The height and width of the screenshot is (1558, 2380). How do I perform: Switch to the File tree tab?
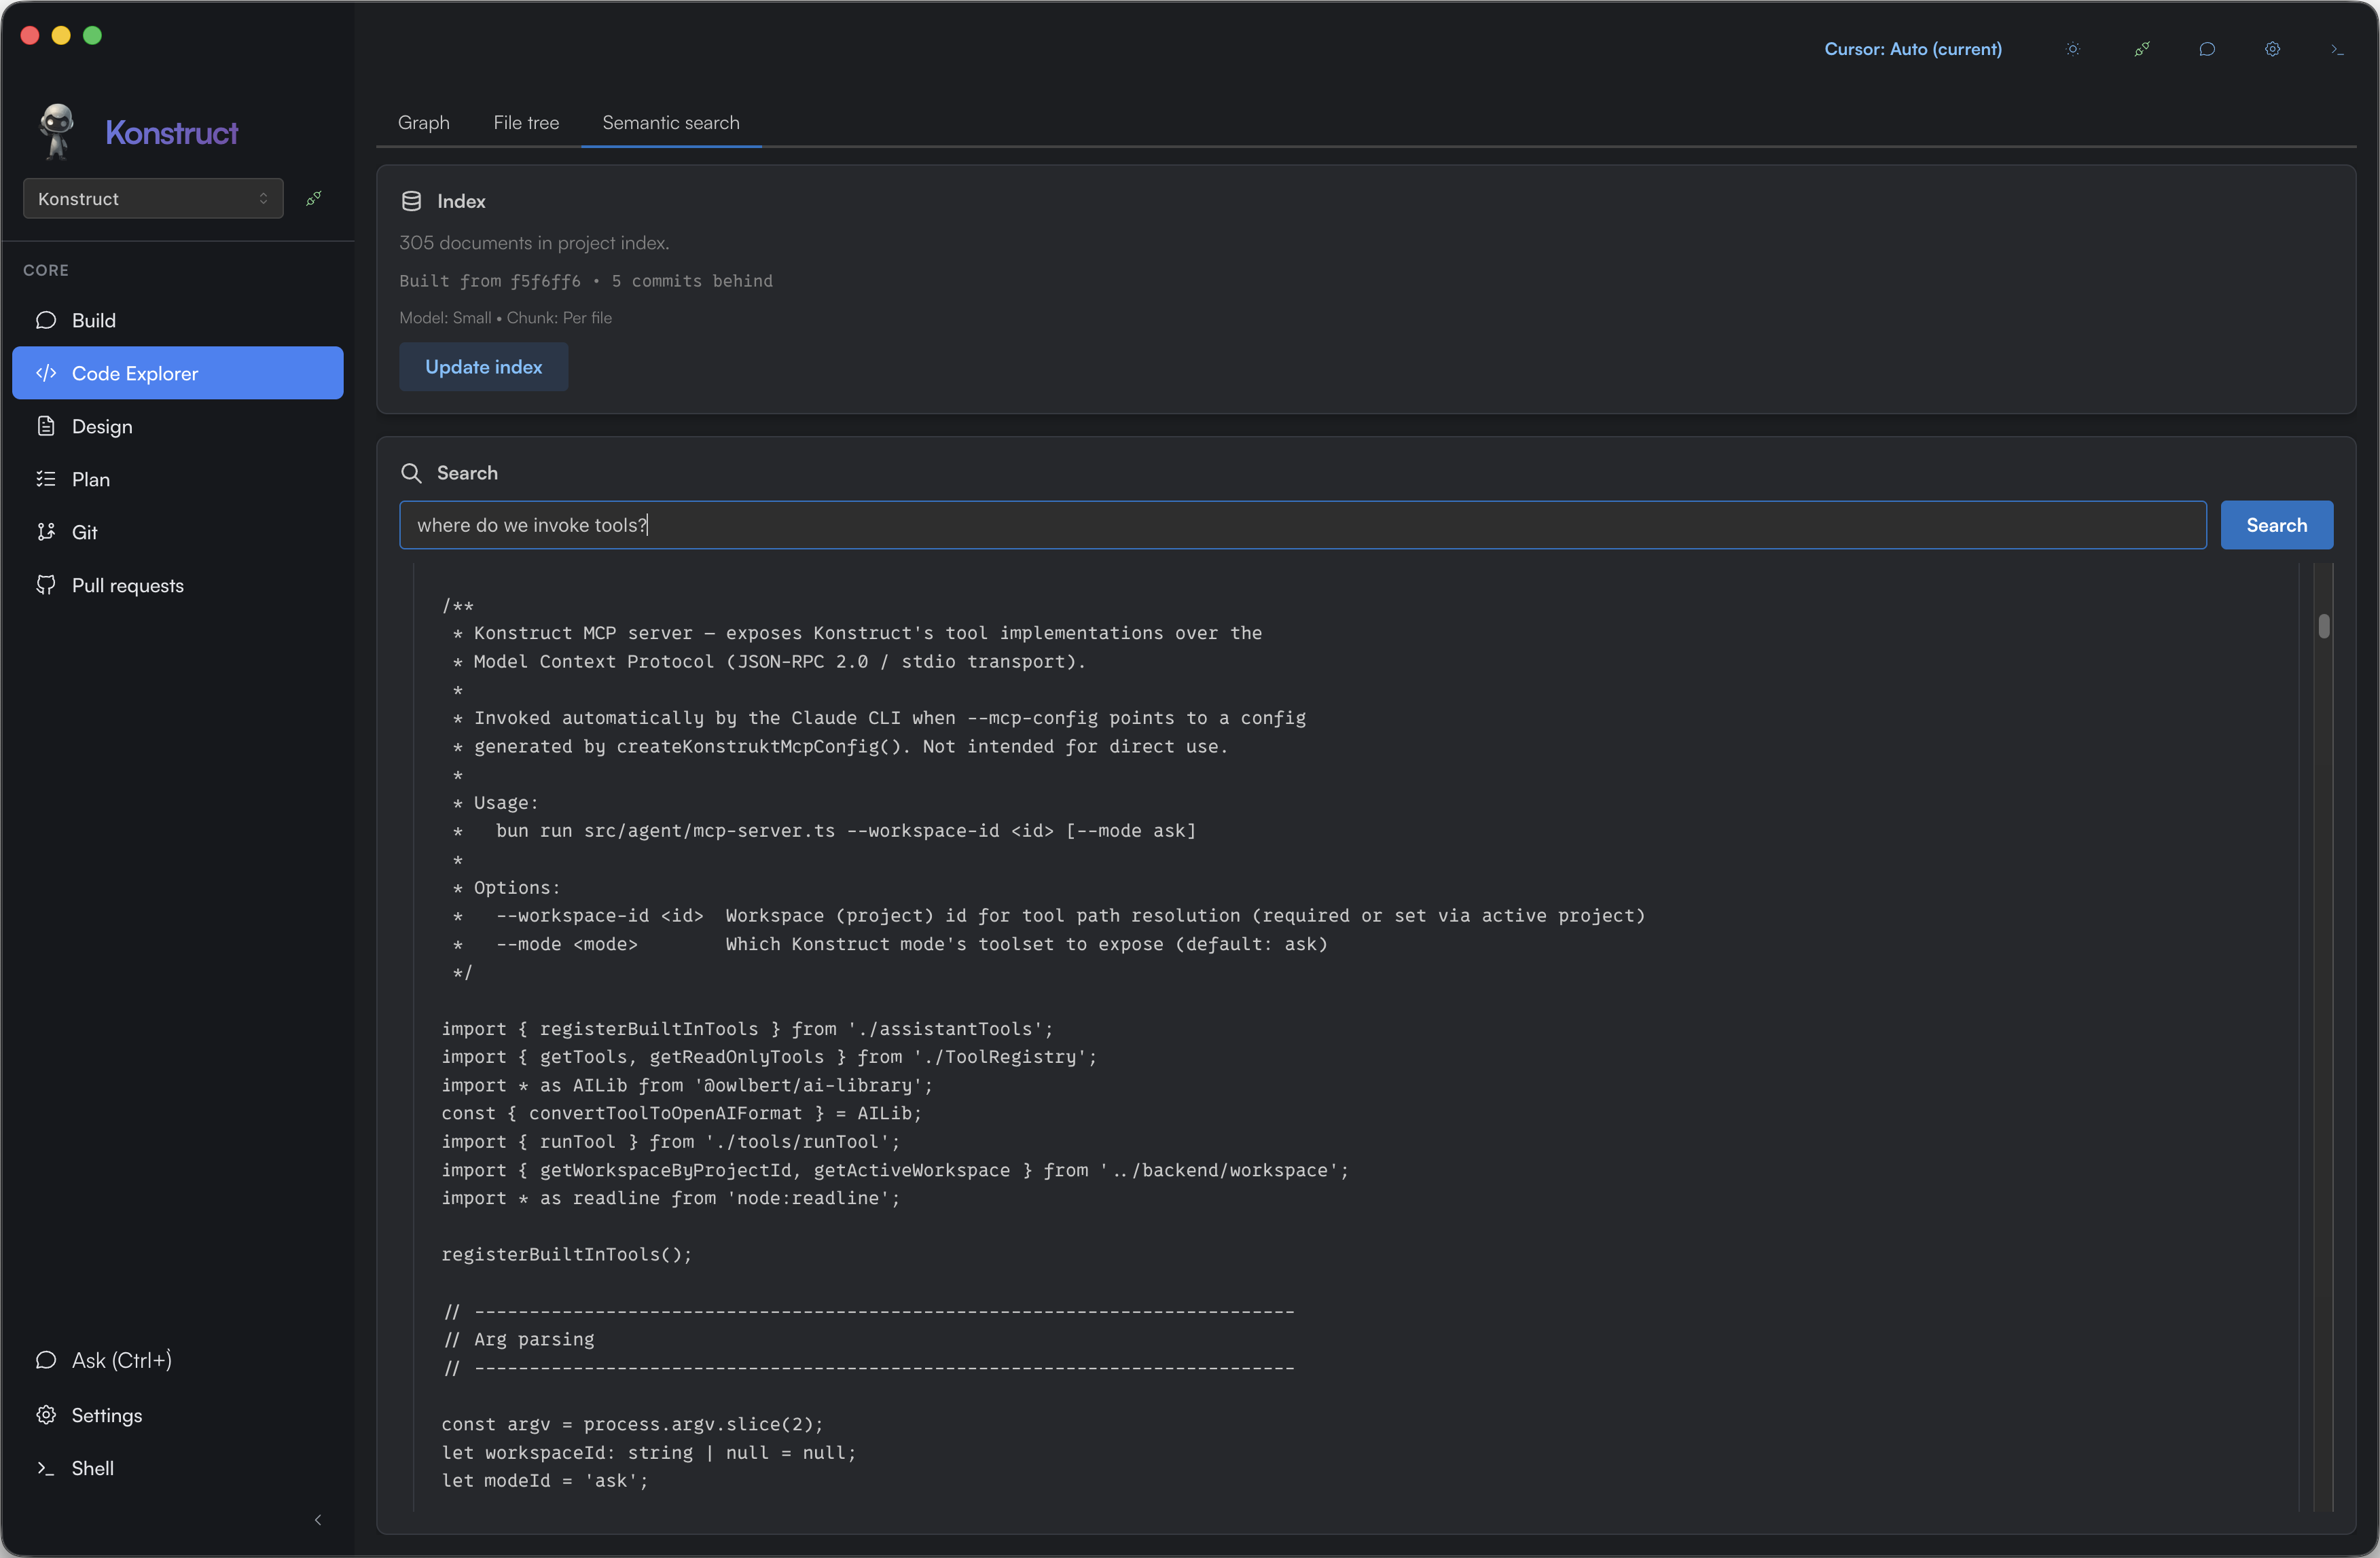526,122
